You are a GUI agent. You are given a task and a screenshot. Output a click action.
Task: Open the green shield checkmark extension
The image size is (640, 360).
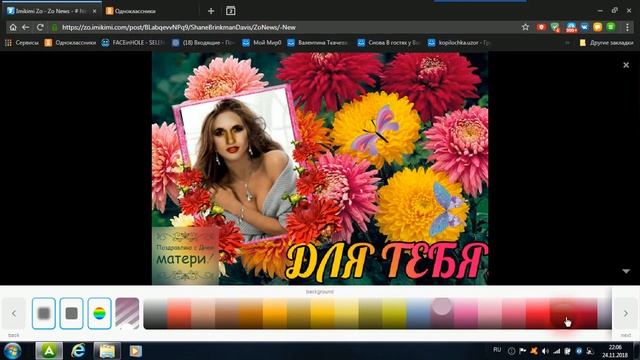click(555, 27)
